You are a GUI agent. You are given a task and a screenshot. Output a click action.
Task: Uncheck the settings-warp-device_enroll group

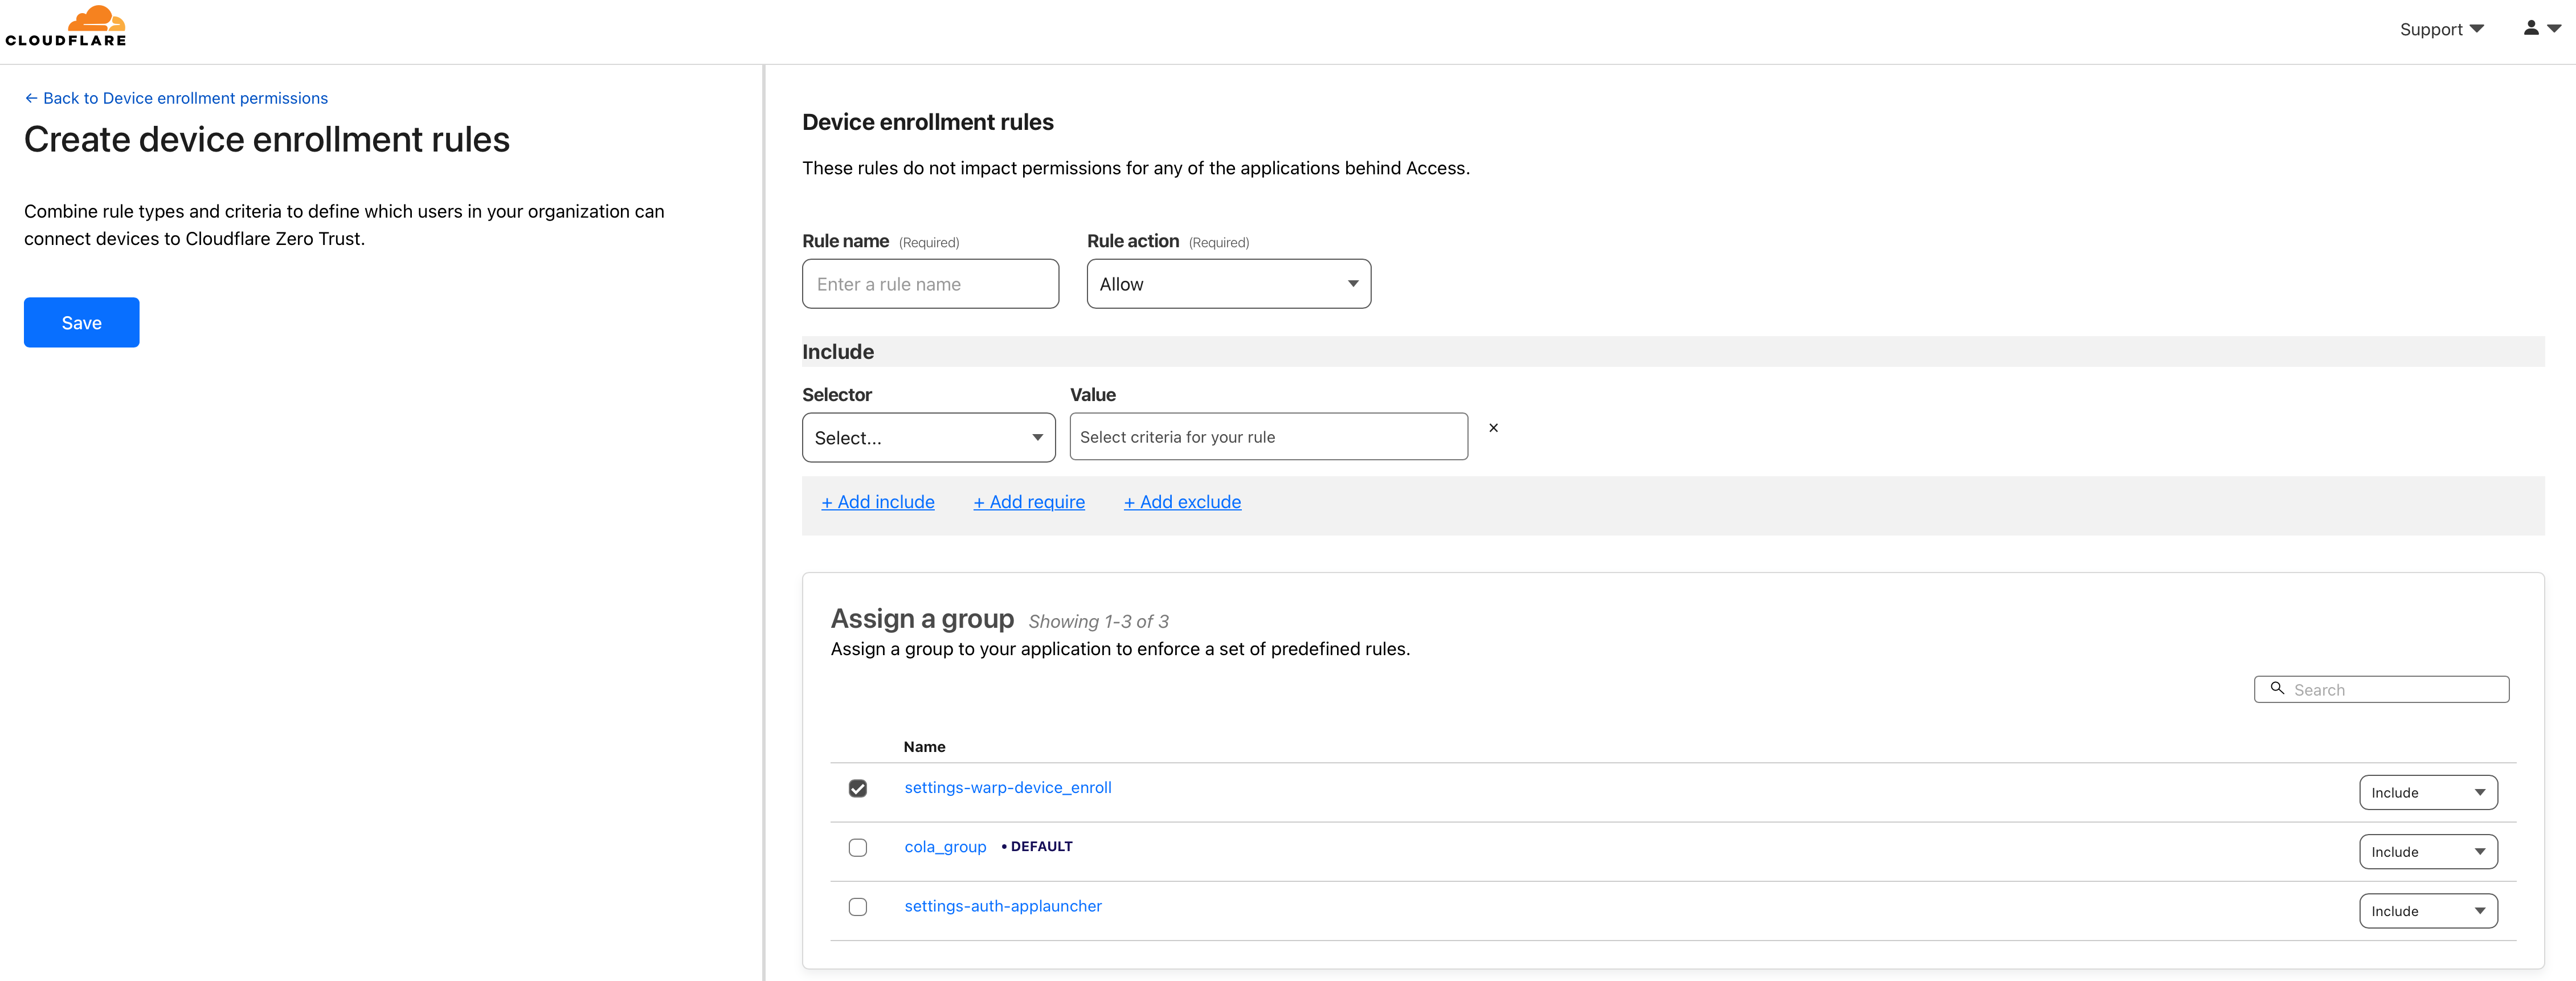[857, 789]
